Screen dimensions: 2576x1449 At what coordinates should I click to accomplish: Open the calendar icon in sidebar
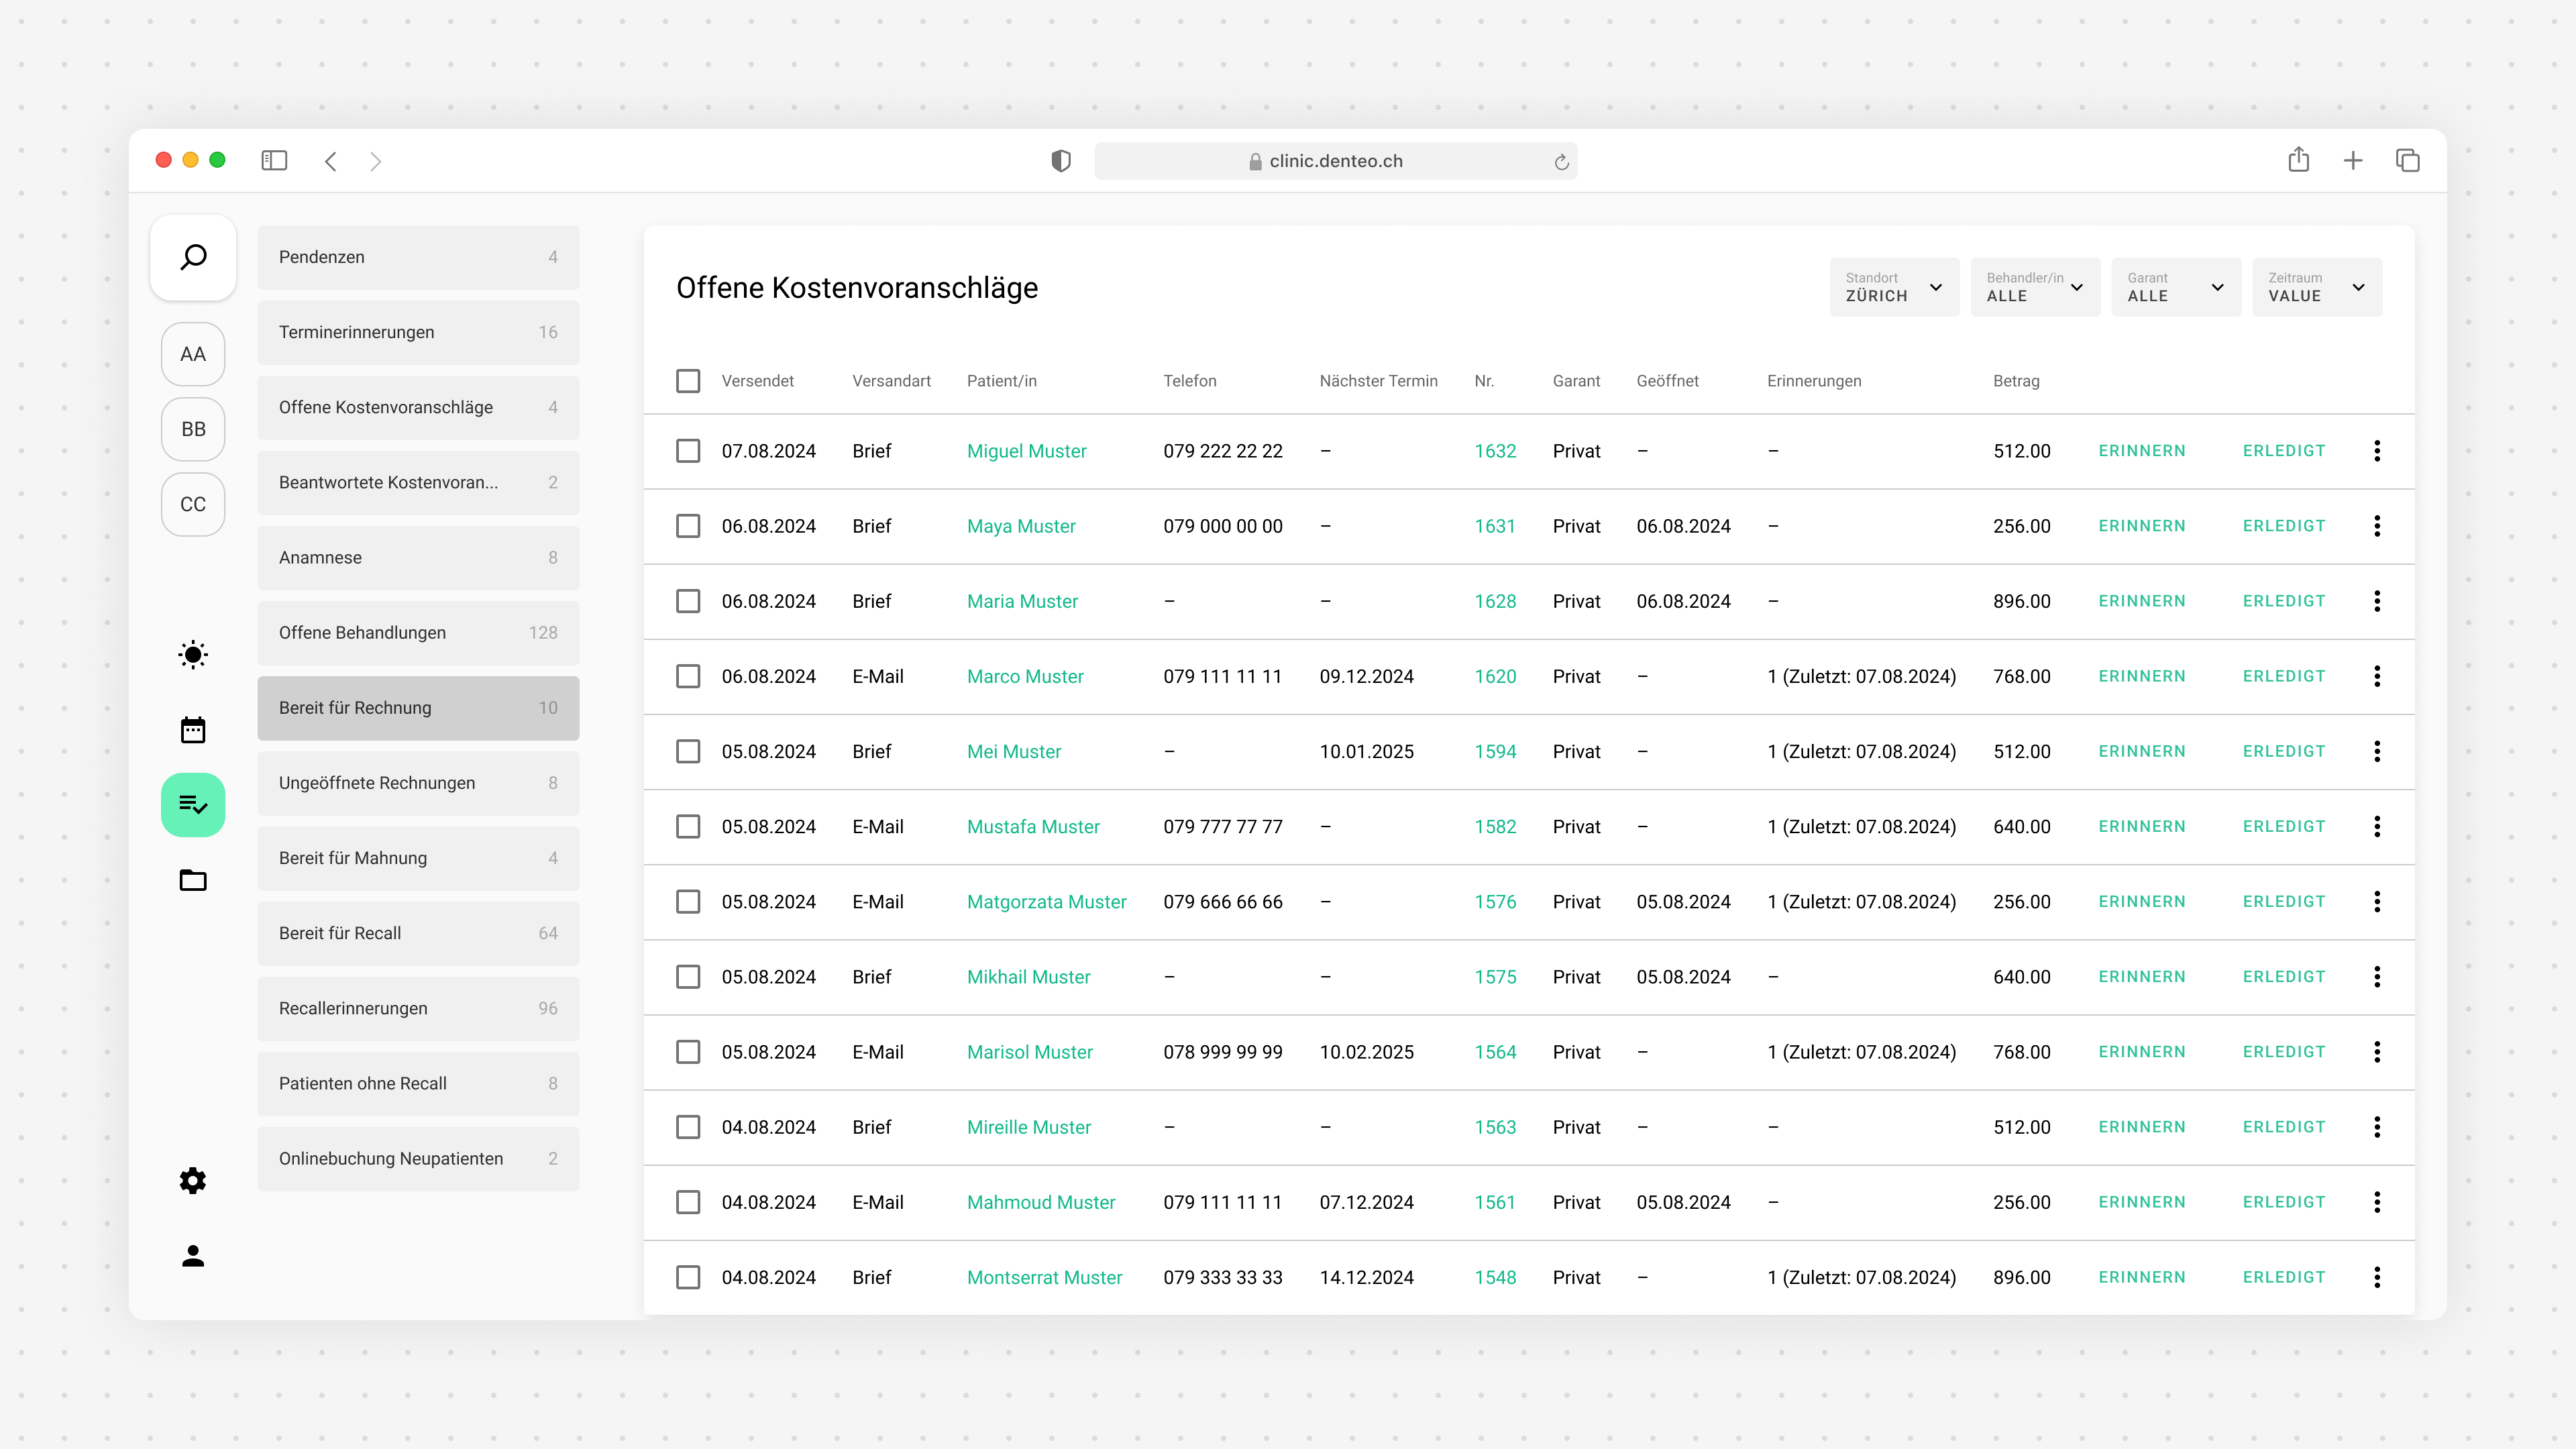pyautogui.click(x=193, y=730)
